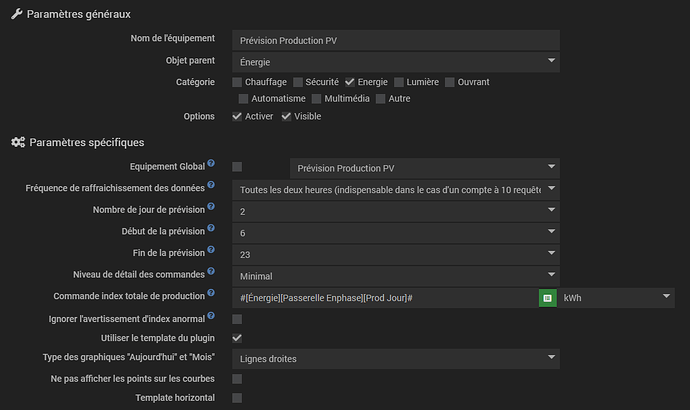Enable the Chauffage category checkbox
Image resolution: width=690 pixels, height=410 pixels.
click(x=237, y=82)
